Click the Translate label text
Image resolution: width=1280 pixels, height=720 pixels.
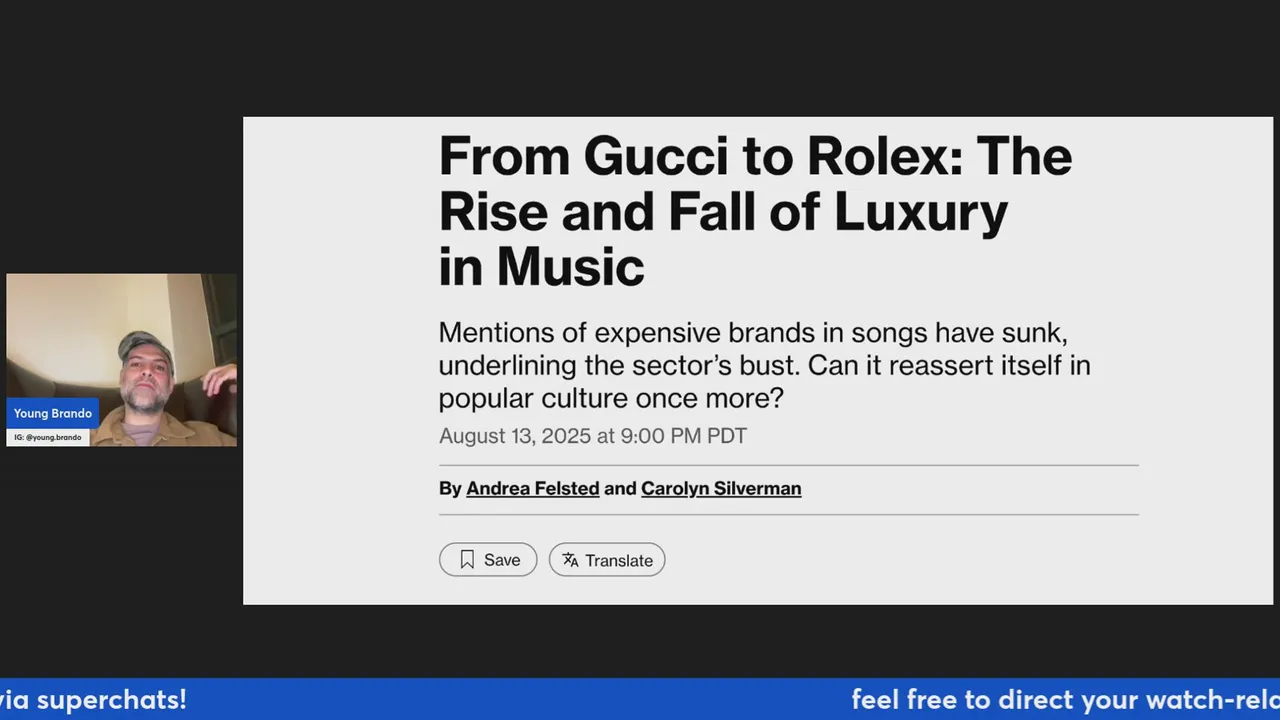pyautogui.click(x=619, y=560)
